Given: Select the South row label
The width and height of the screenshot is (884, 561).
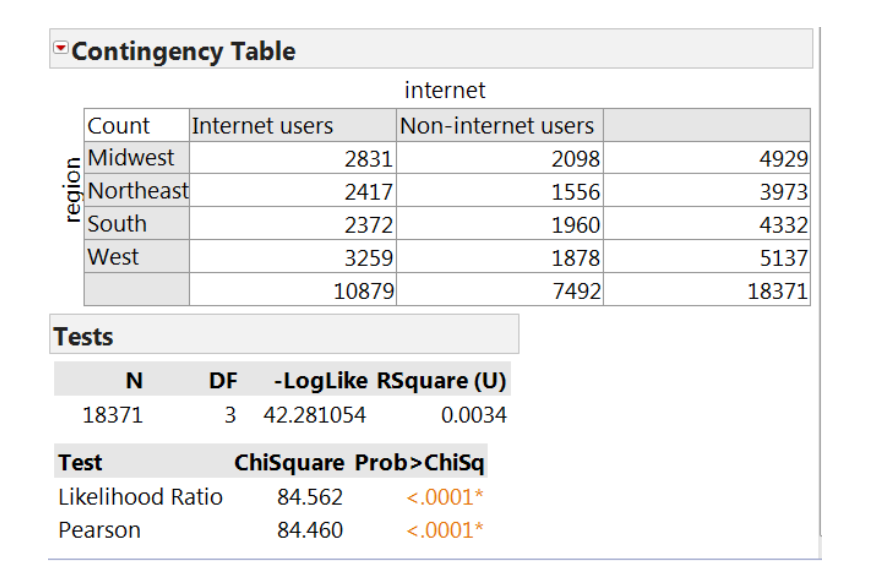Looking at the screenshot, I should tap(136, 224).
